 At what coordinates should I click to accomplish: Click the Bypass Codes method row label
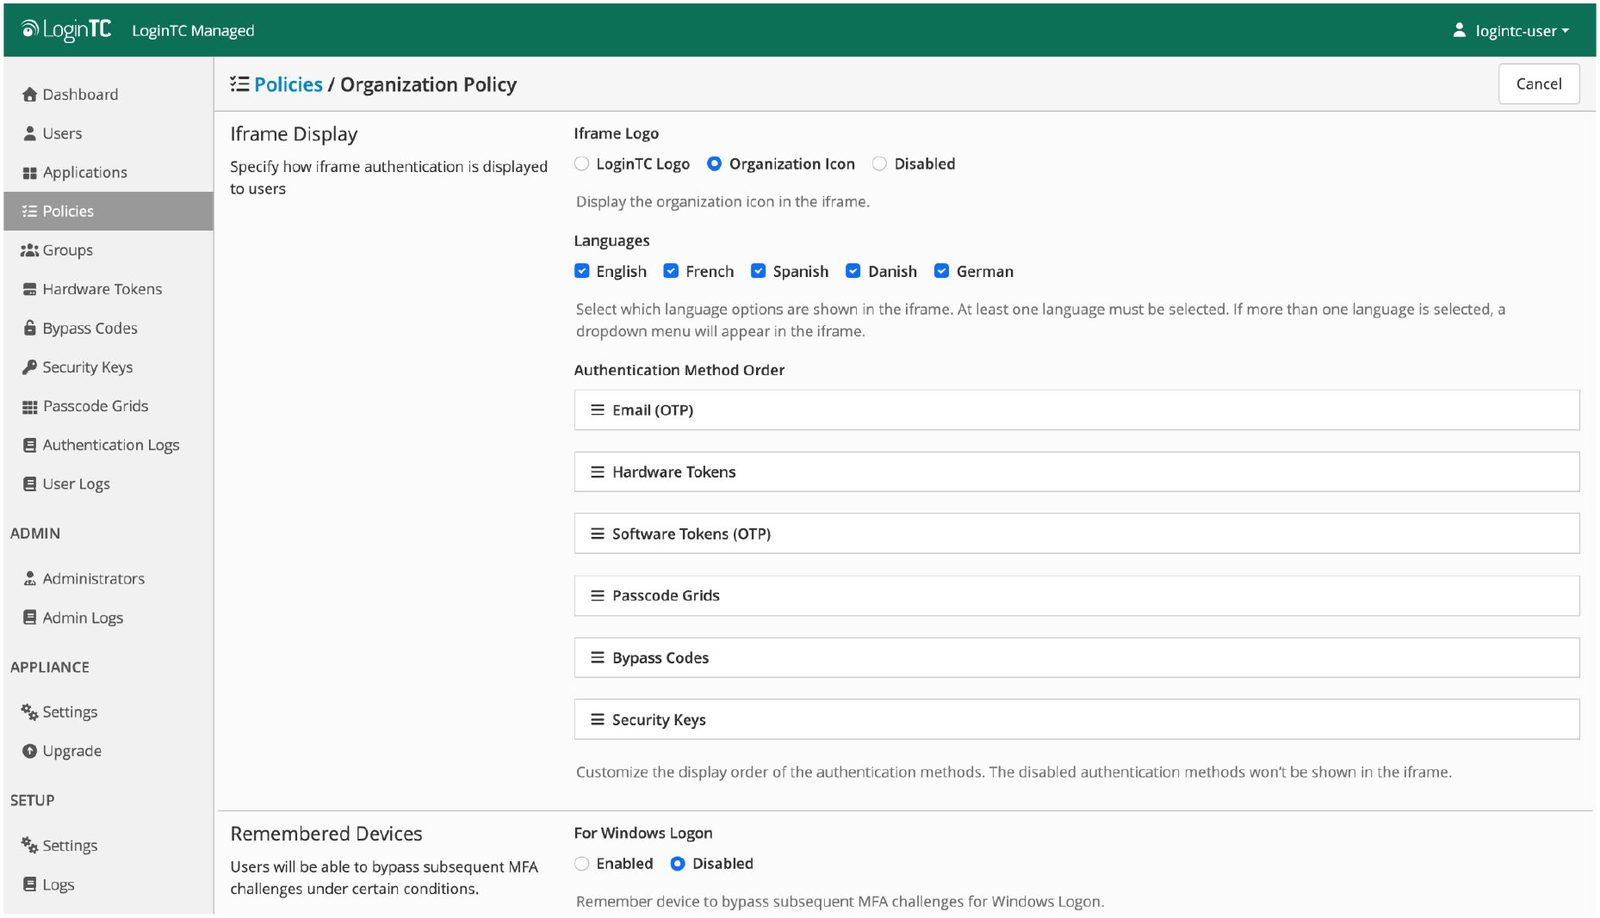(660, 657)
